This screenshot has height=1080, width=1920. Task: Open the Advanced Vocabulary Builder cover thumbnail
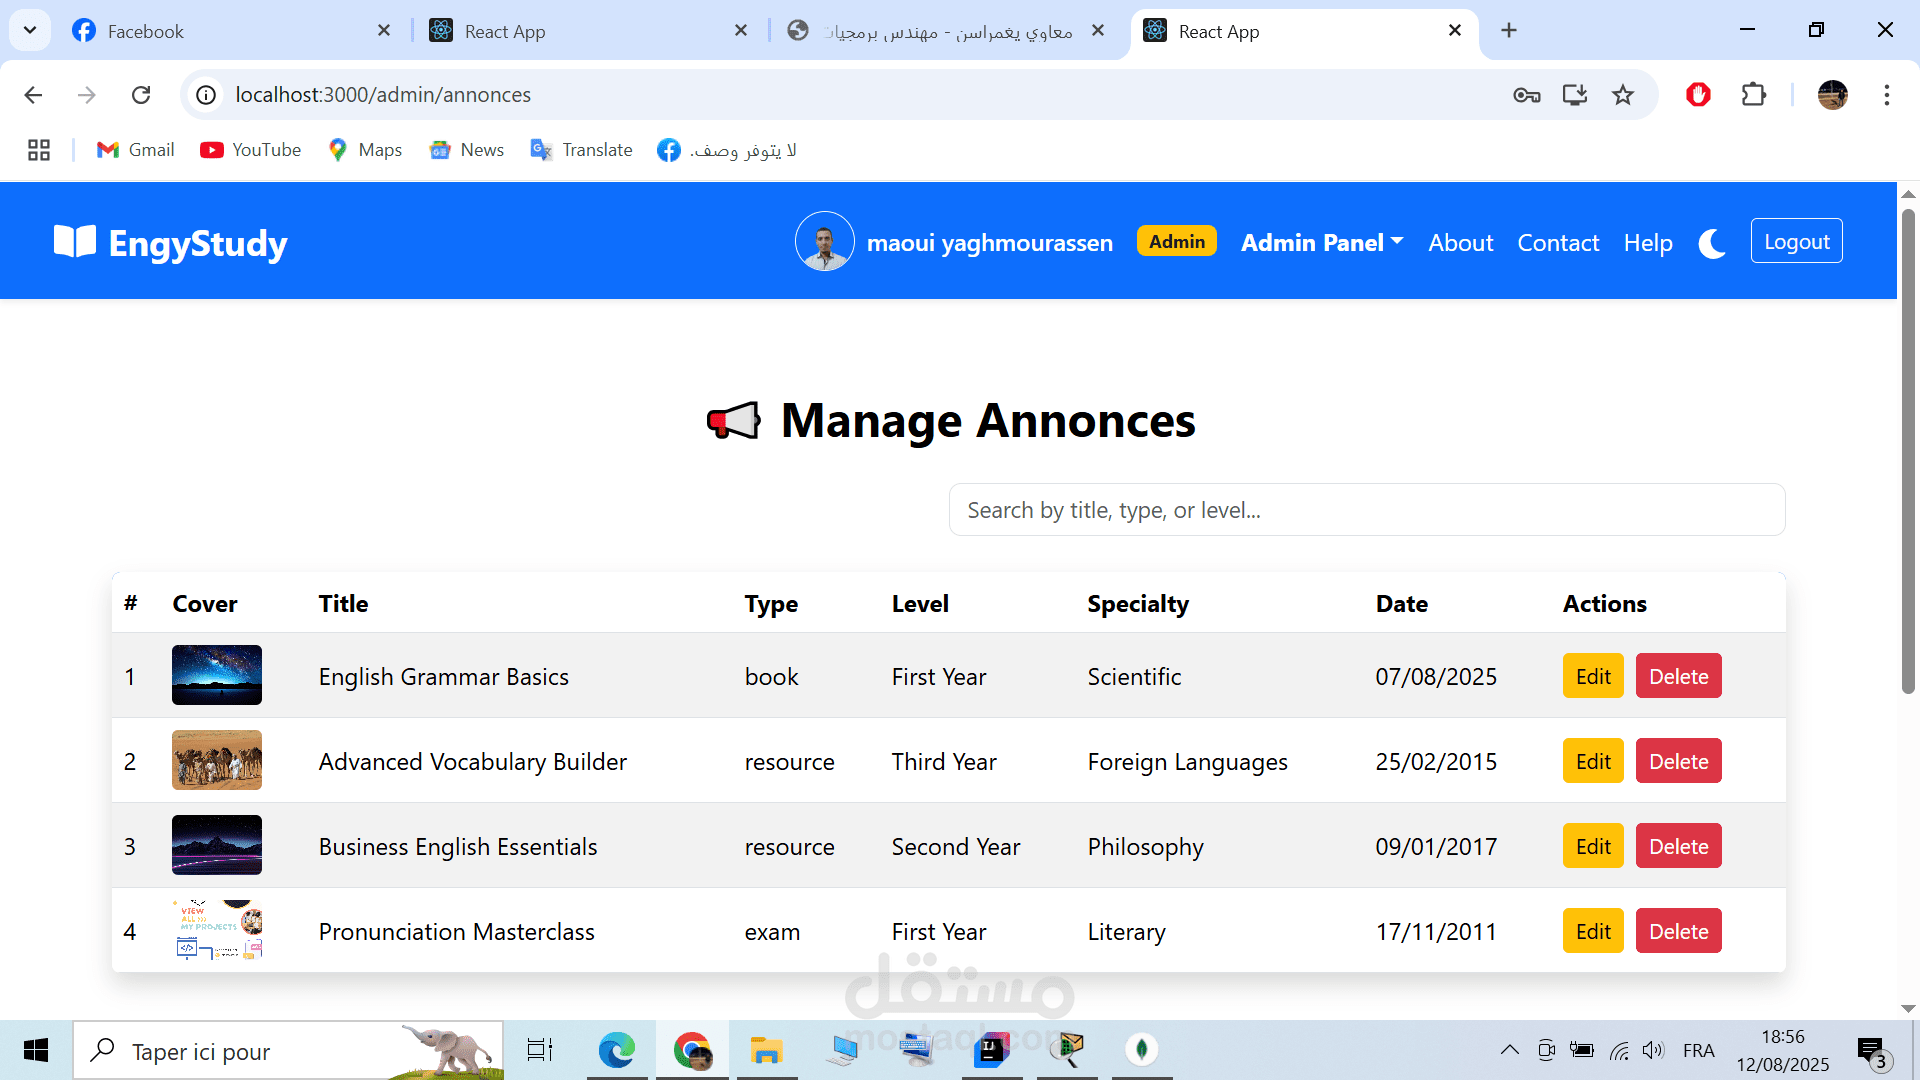click(x=217, y=761)
